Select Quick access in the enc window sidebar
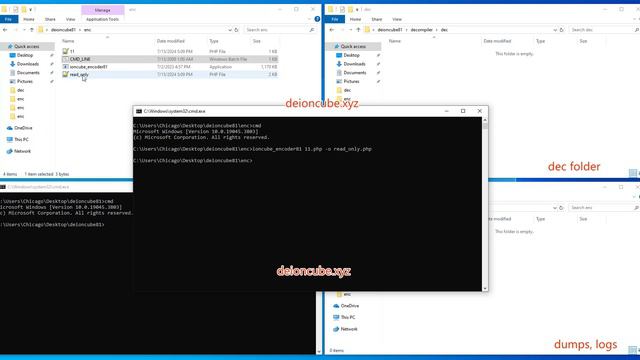Viewport: 640px width, 360px height. click(x=27, y=47)
